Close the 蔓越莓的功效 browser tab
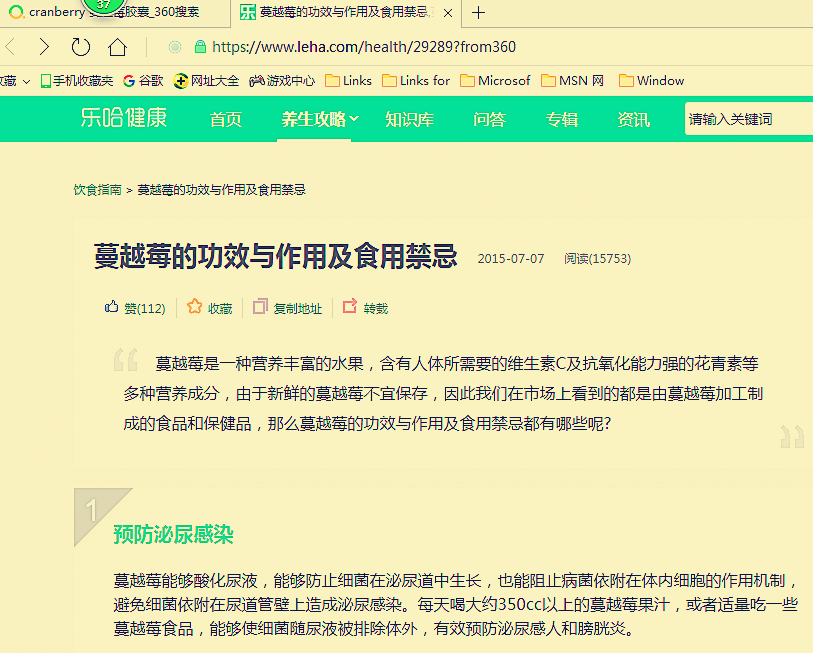The height and width of the screenshot is (653, 813). 447,13
